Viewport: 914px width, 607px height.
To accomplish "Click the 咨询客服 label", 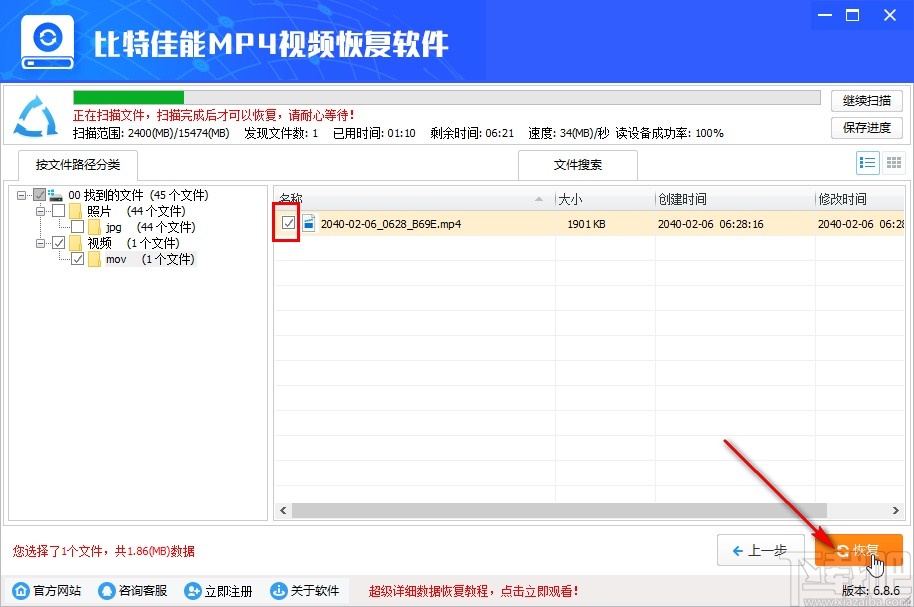I will point(143,591).
